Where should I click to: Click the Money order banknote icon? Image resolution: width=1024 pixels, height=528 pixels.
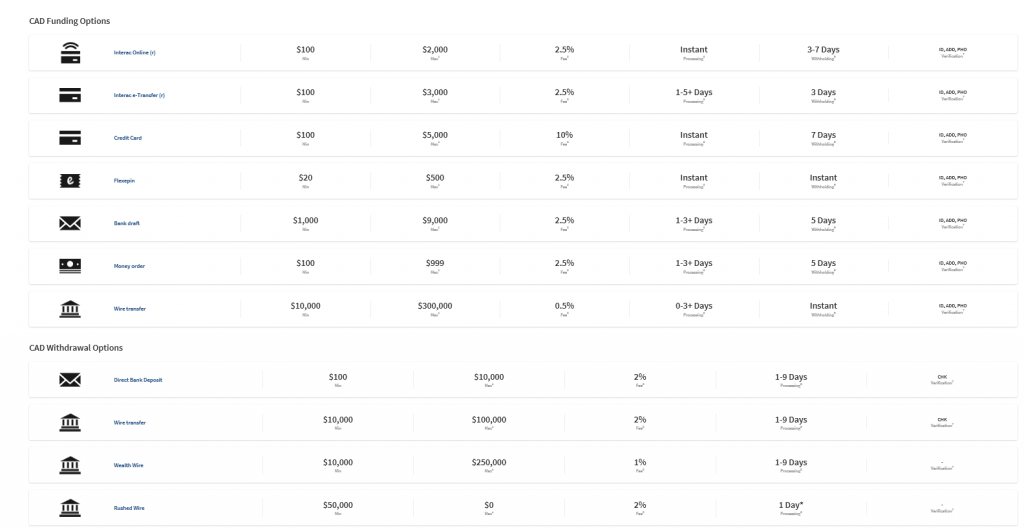pyautogui.click(x=70, y=266)
